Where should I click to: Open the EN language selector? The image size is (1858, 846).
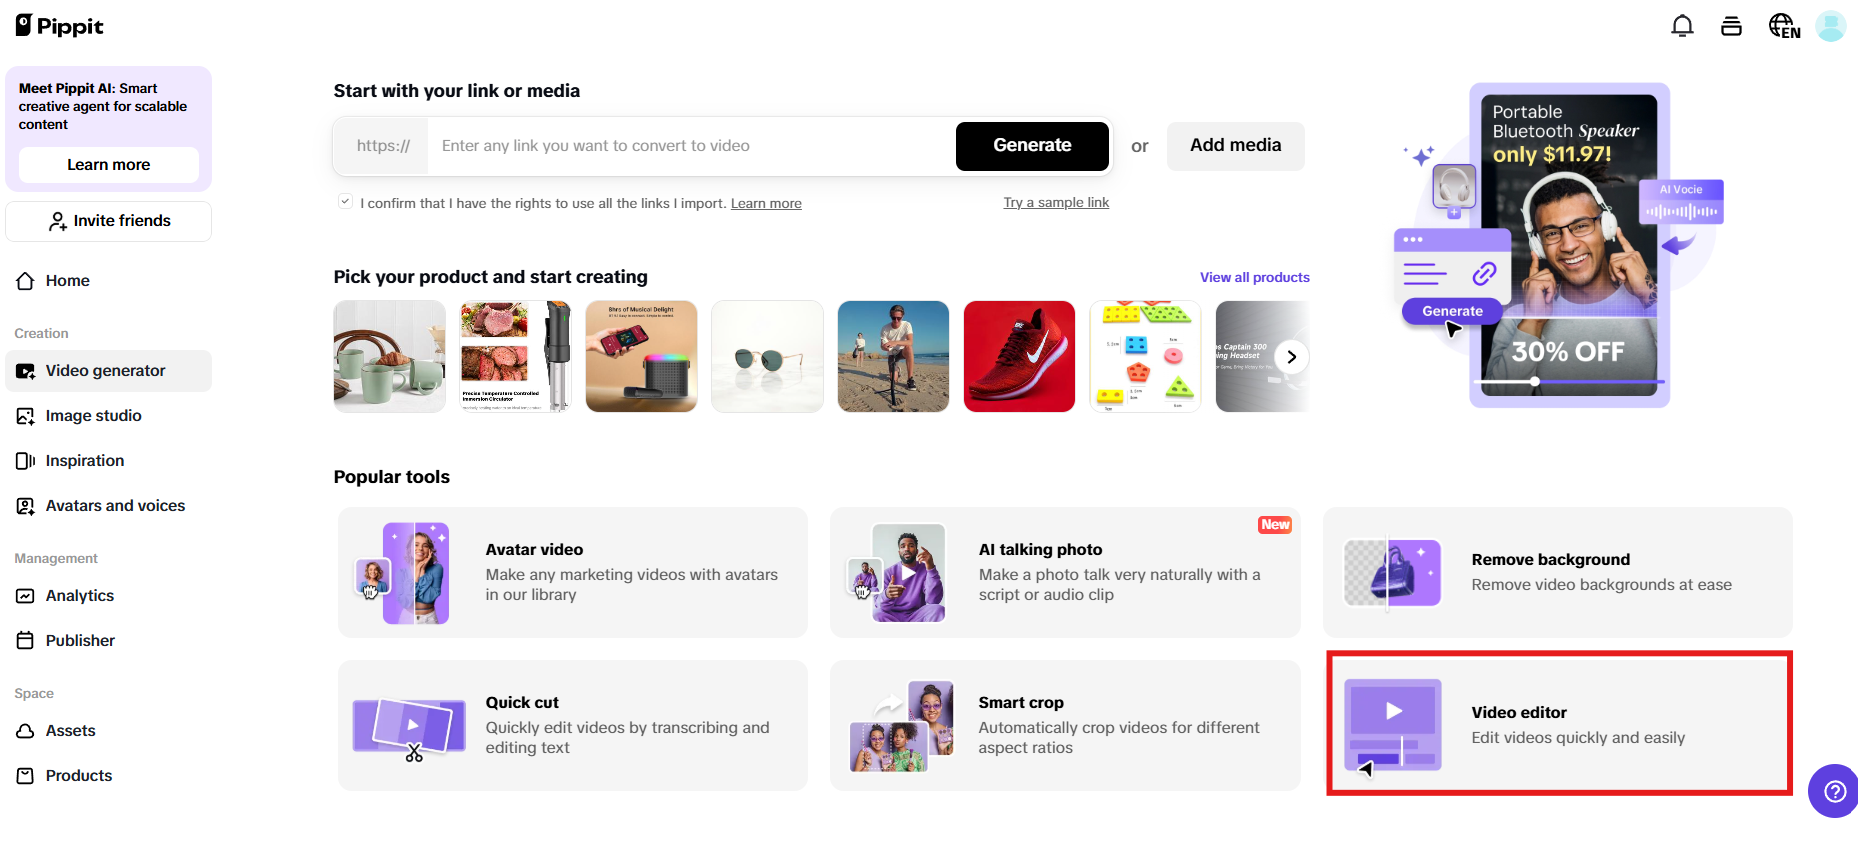point(1784,26)
